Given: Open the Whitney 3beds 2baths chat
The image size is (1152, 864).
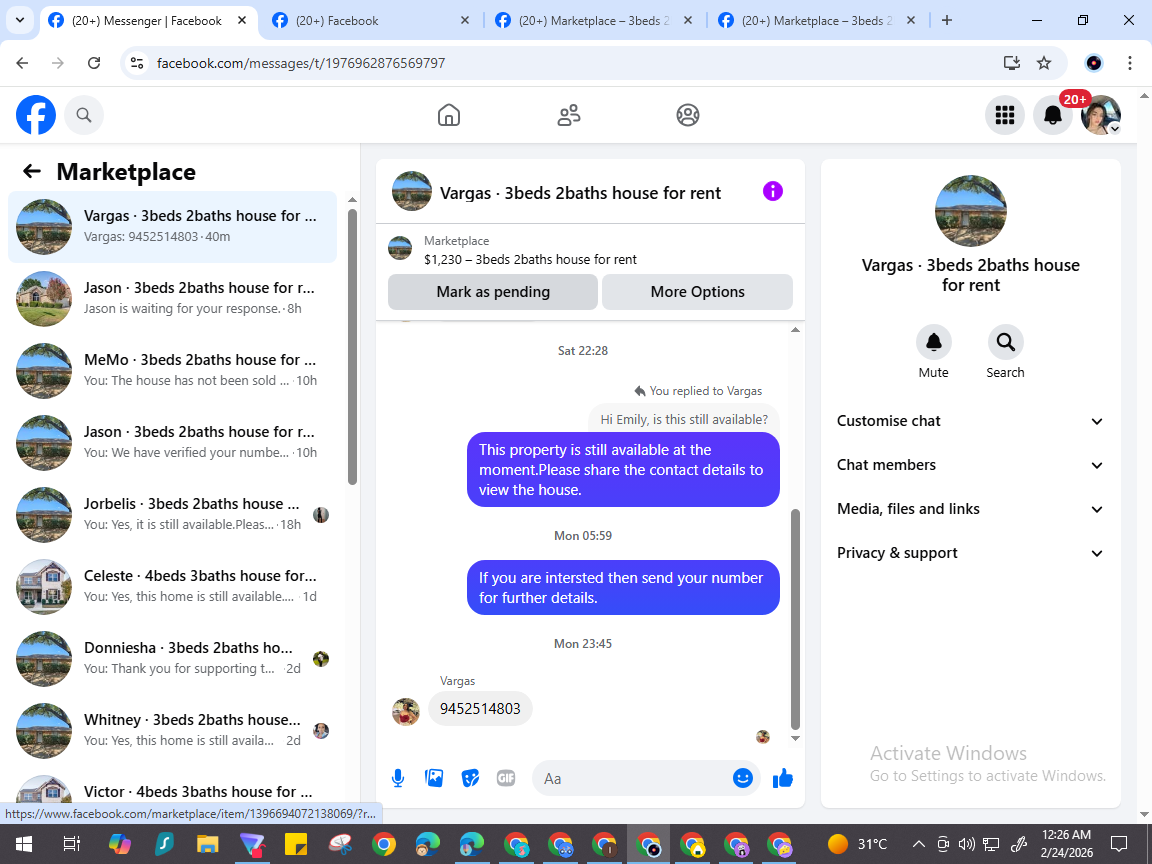Looking at the screenshot, I should pos(173,730).
